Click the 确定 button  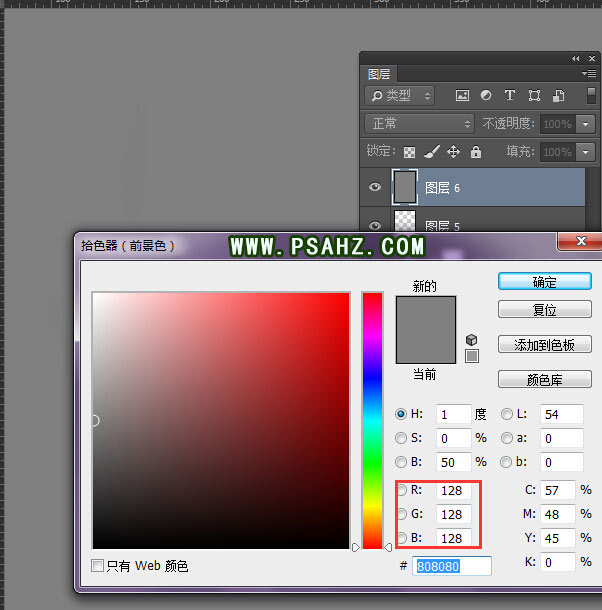pyautogui.click(x=544, y=282)
